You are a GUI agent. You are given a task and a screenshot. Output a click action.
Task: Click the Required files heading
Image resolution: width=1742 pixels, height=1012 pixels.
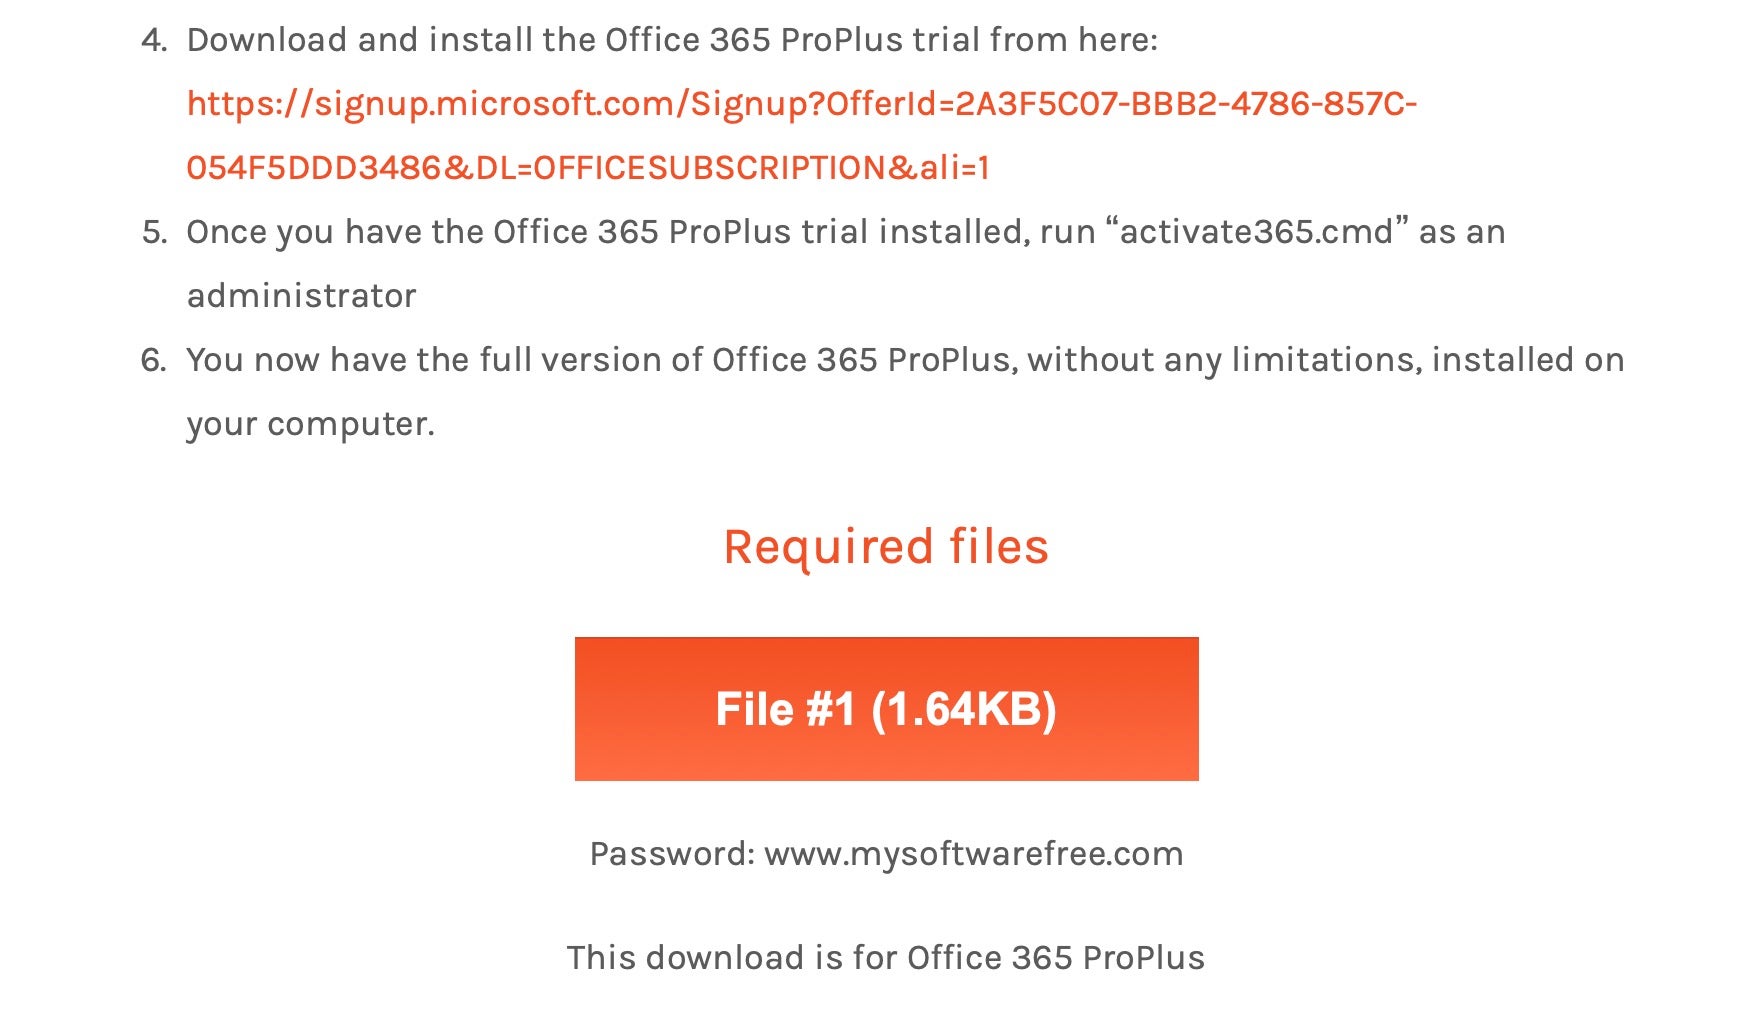point(886,547)
